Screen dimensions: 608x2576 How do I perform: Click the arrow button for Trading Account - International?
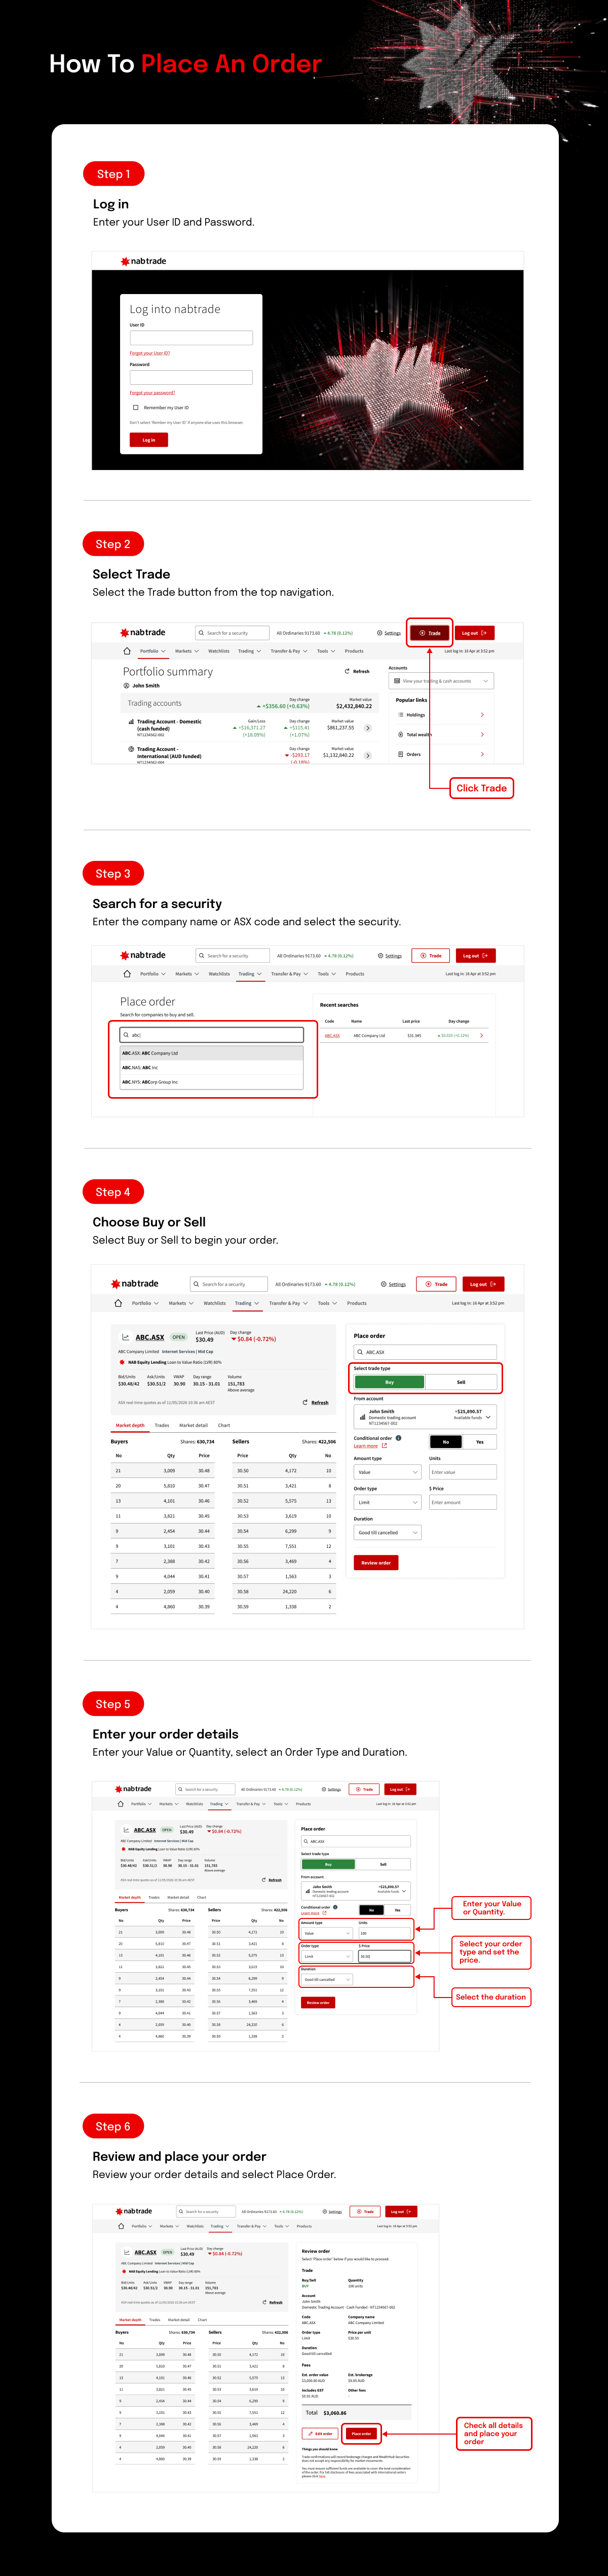point(367,755)
